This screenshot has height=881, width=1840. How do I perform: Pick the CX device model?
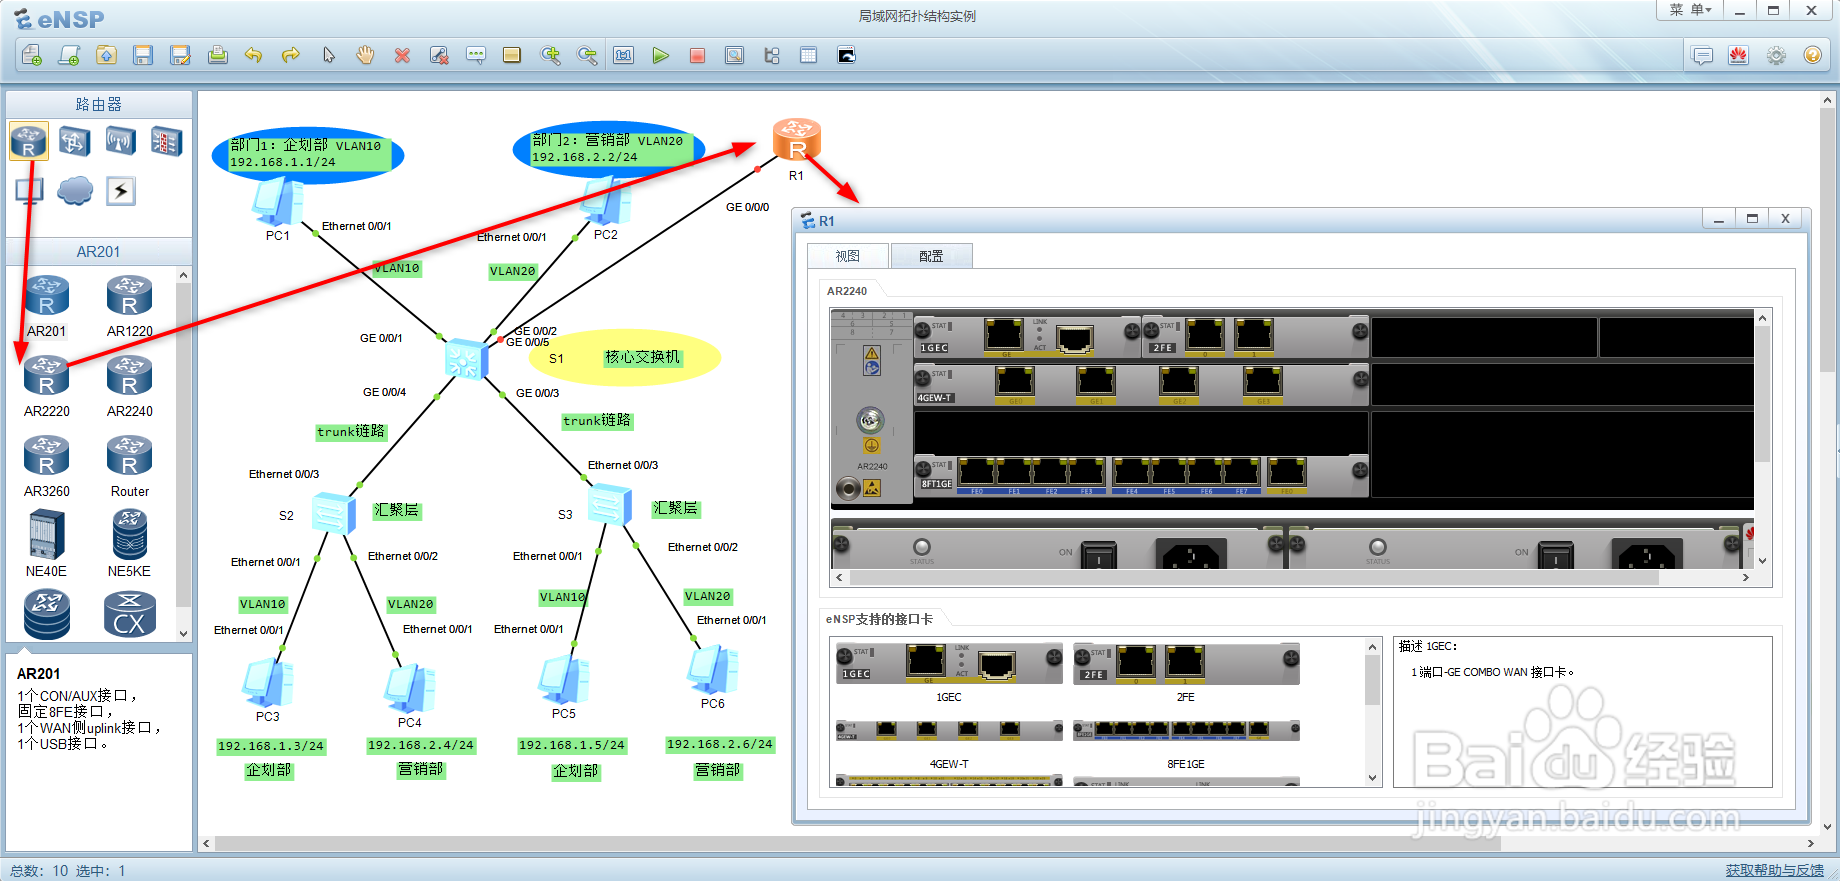click(x=130, y=615)
